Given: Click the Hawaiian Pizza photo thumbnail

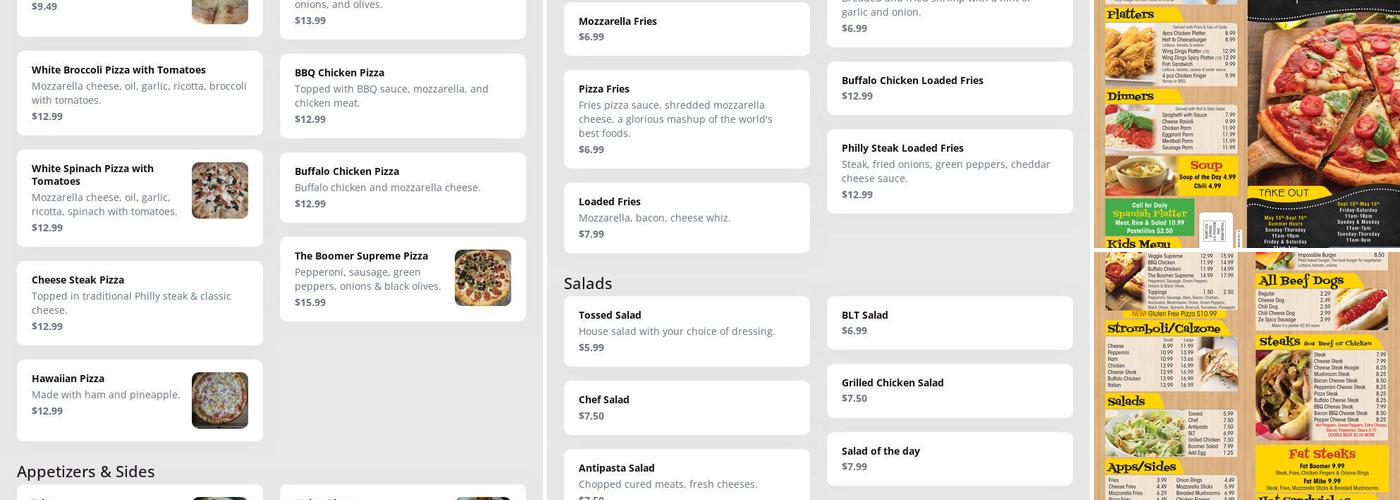Looking at the screenshot, I should [x=220, y=400].
